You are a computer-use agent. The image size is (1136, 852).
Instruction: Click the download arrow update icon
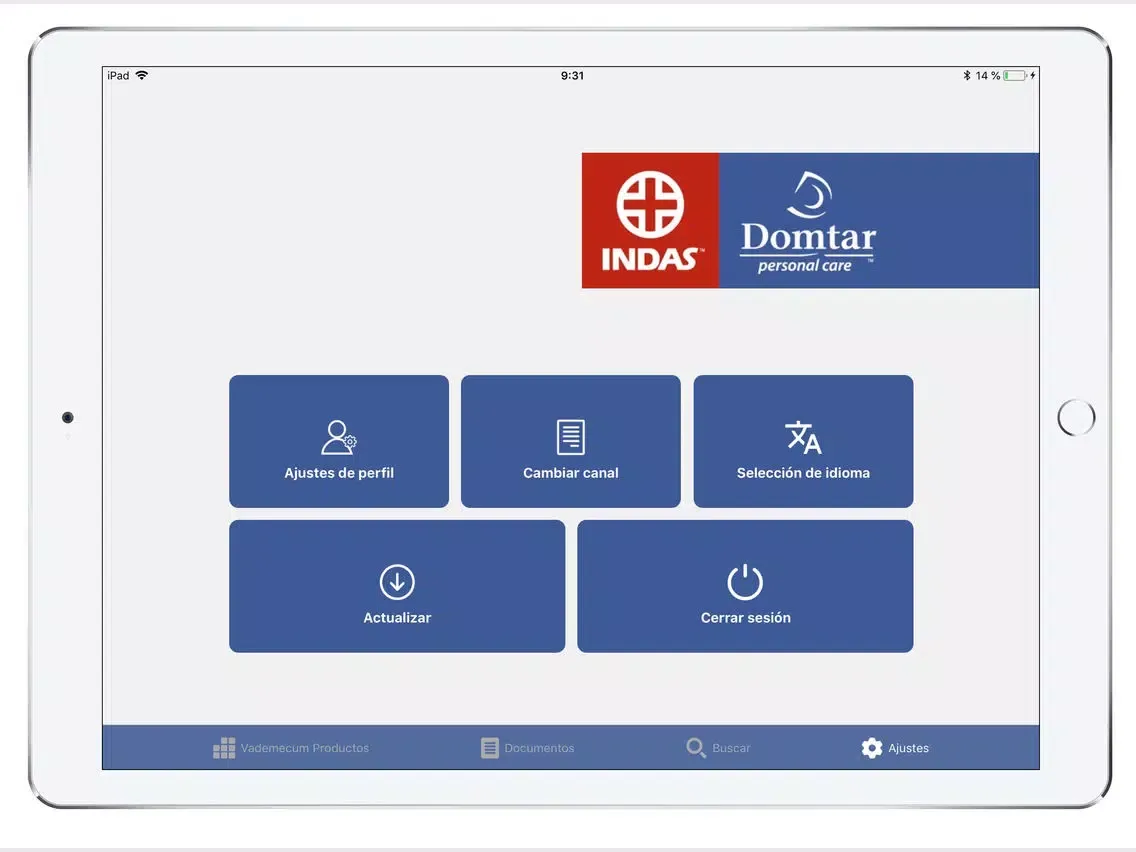[x=397, y=582]
